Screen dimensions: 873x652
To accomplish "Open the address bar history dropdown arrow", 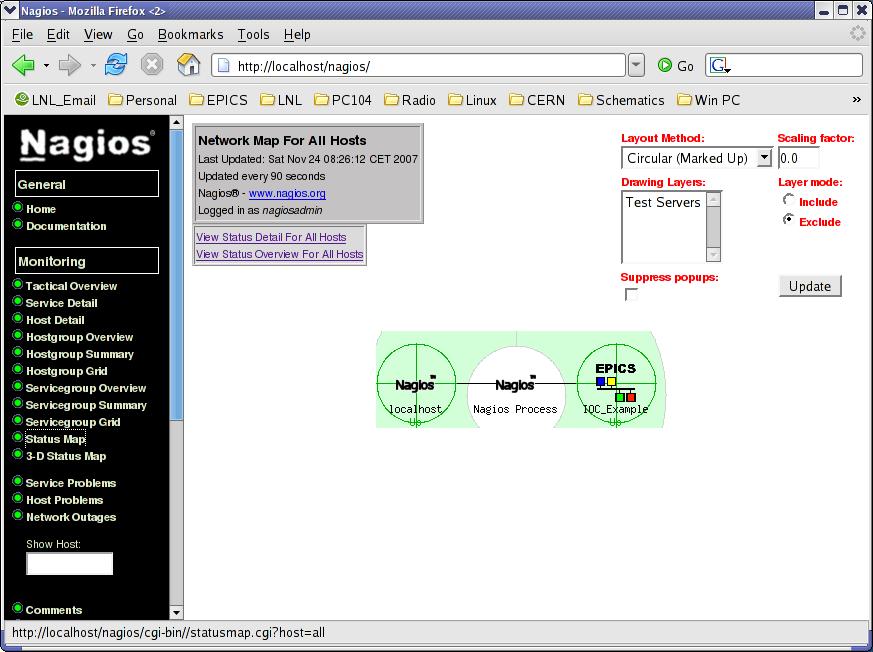I will (635, 64).
